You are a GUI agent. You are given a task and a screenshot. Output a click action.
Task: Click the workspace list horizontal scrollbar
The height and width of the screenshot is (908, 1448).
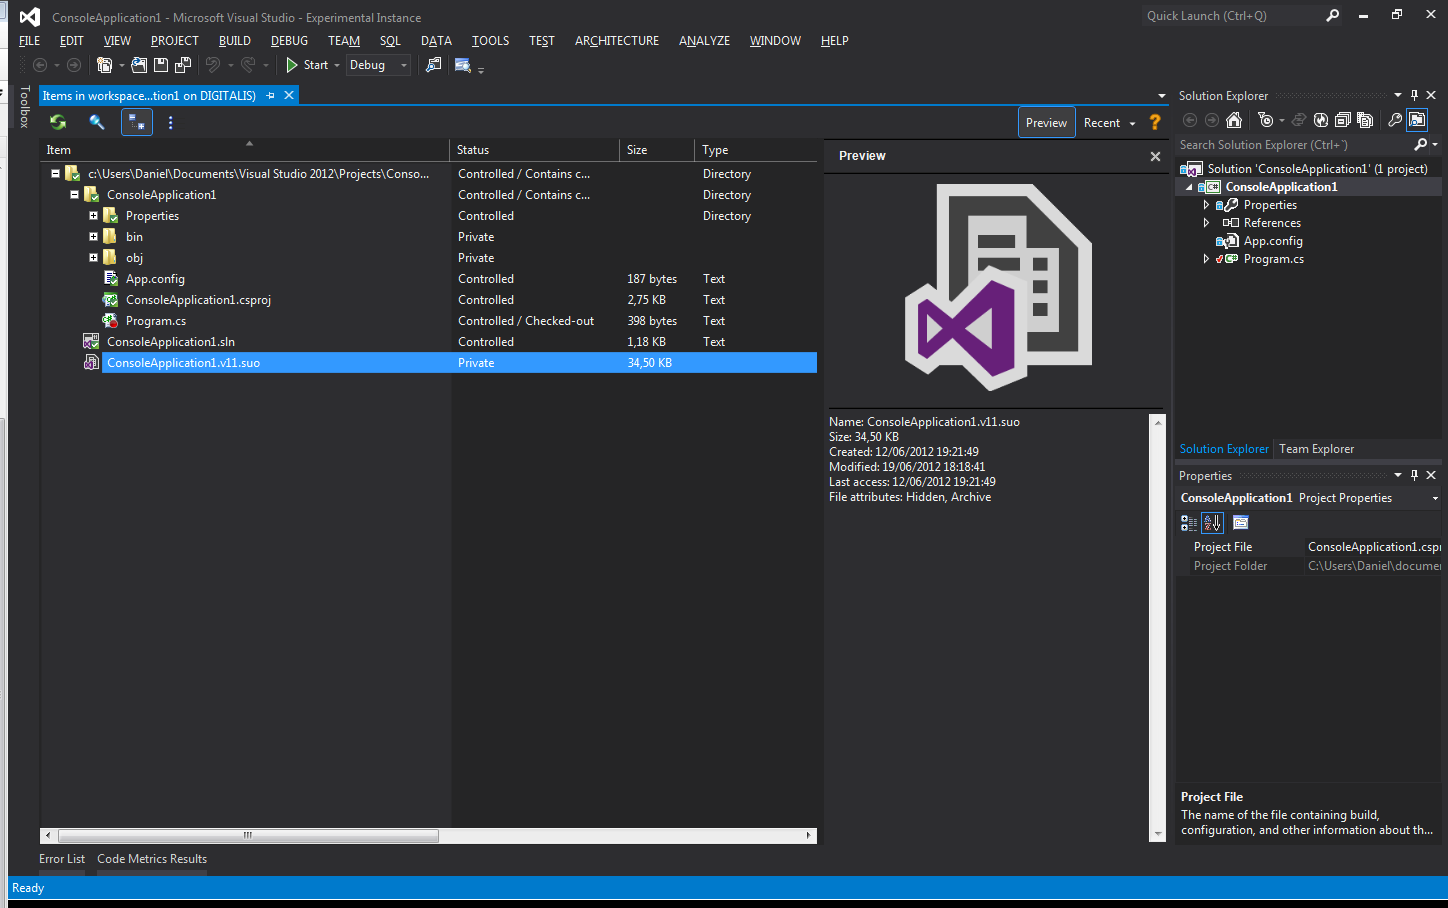pos(248,836)
